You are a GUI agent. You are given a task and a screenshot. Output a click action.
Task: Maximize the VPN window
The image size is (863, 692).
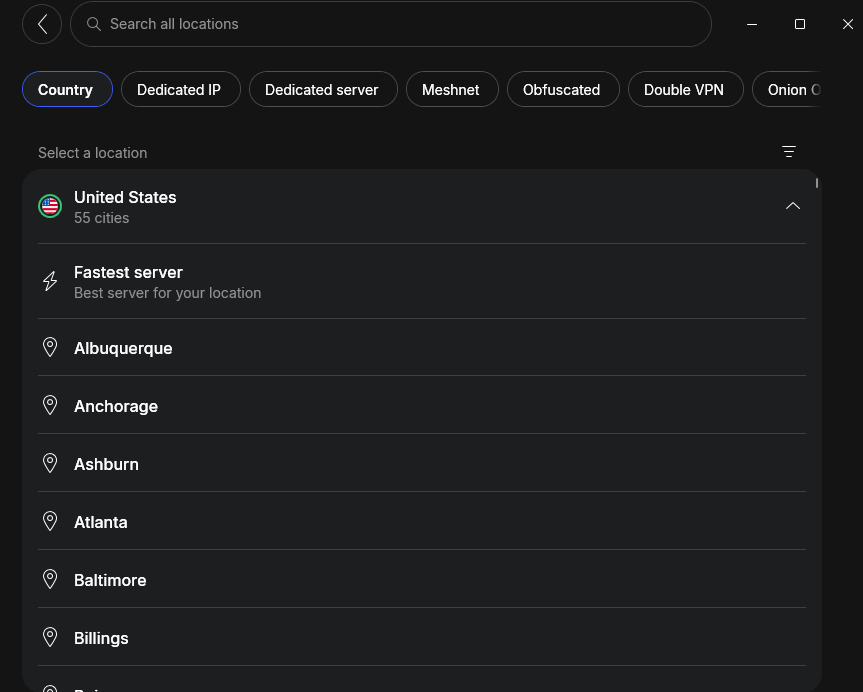[x=800, y=24]
